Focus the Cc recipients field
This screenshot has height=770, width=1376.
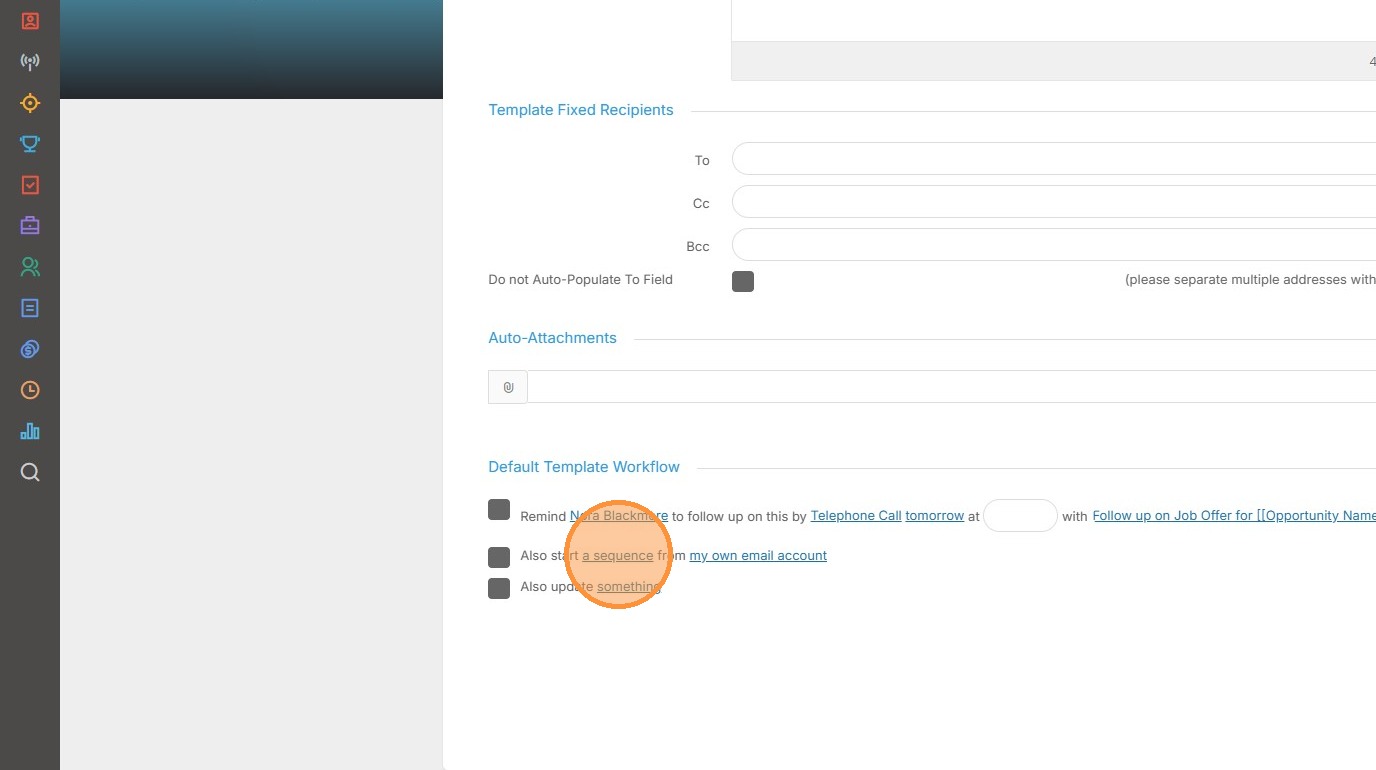[x=1054, y=202]
